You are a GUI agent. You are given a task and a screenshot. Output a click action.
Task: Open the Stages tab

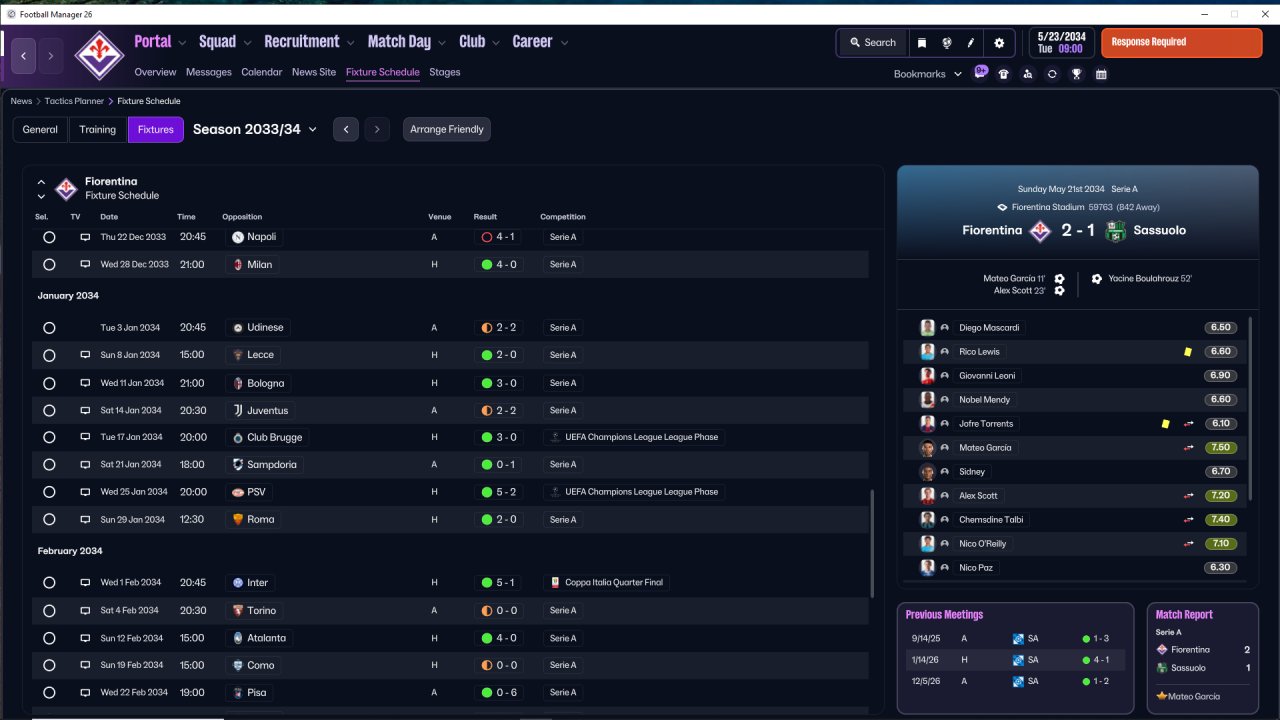pos(445,72)
